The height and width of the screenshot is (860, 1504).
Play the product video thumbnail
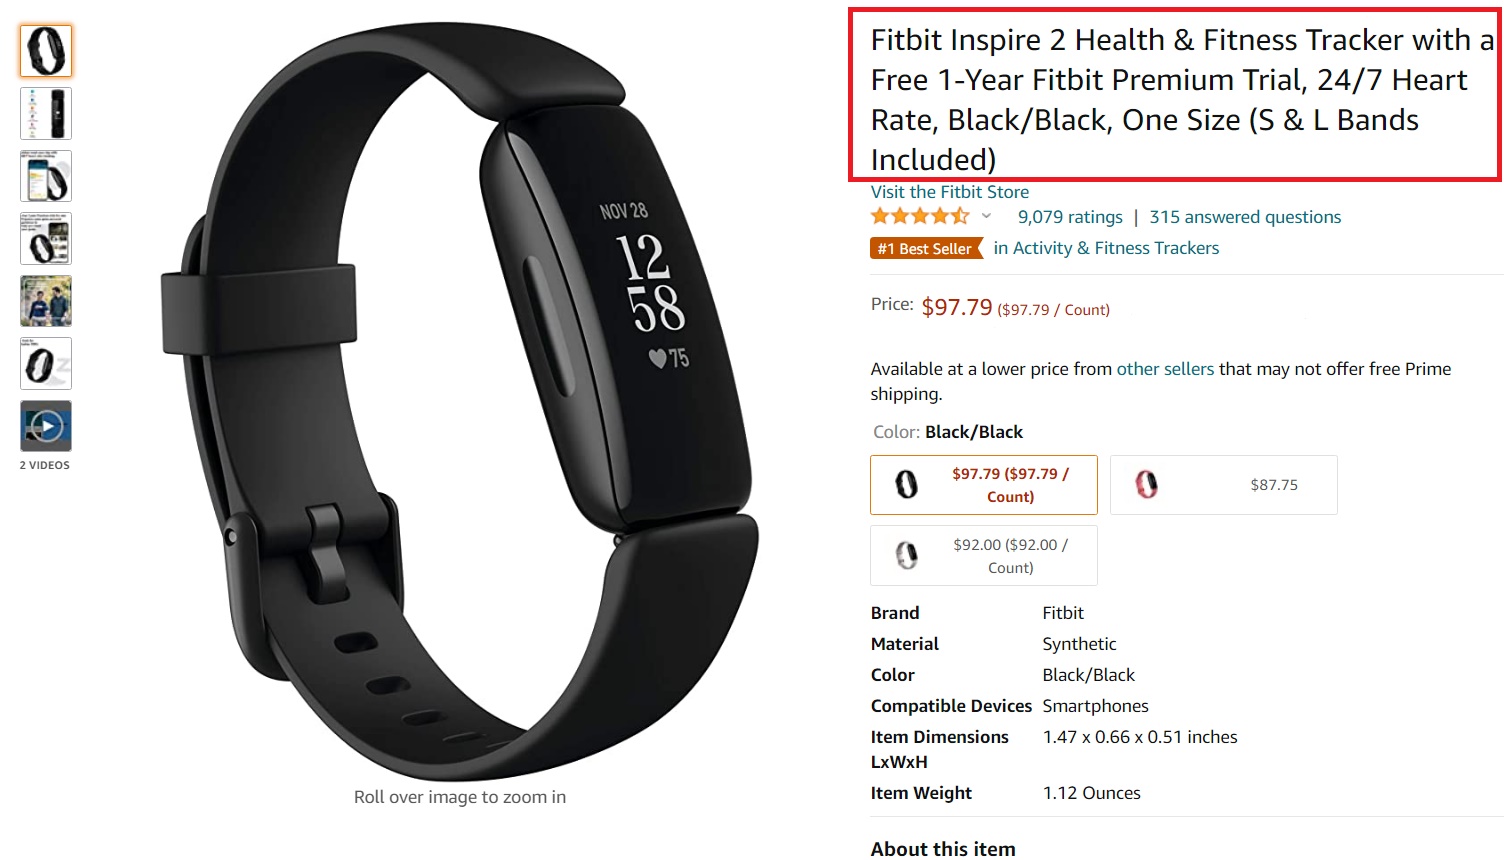tap(46, 426)
